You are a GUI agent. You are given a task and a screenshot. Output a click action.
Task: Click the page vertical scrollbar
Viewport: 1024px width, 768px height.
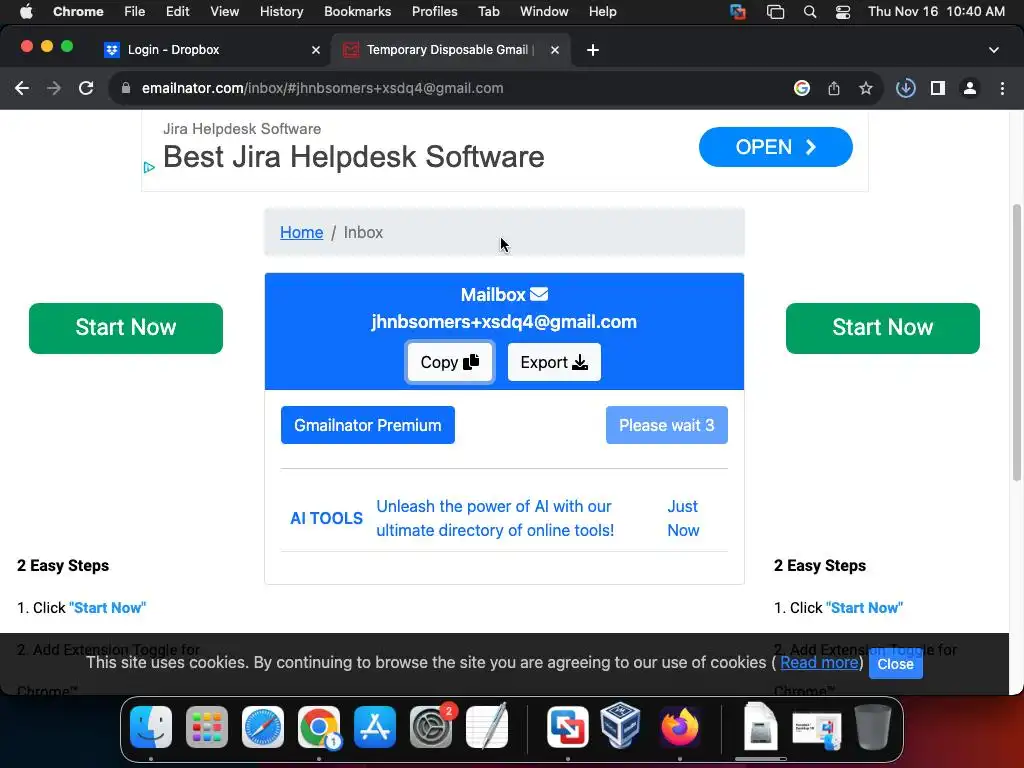click(1016, 343)
